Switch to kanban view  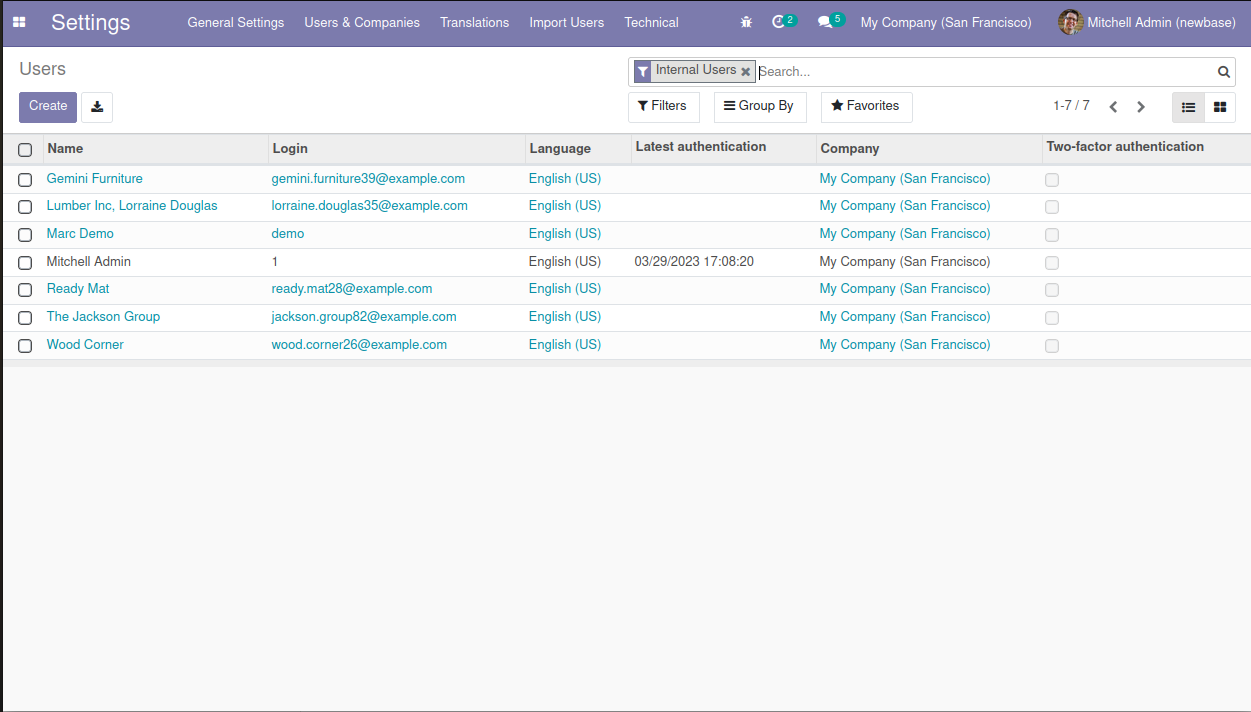(1220, 107)
